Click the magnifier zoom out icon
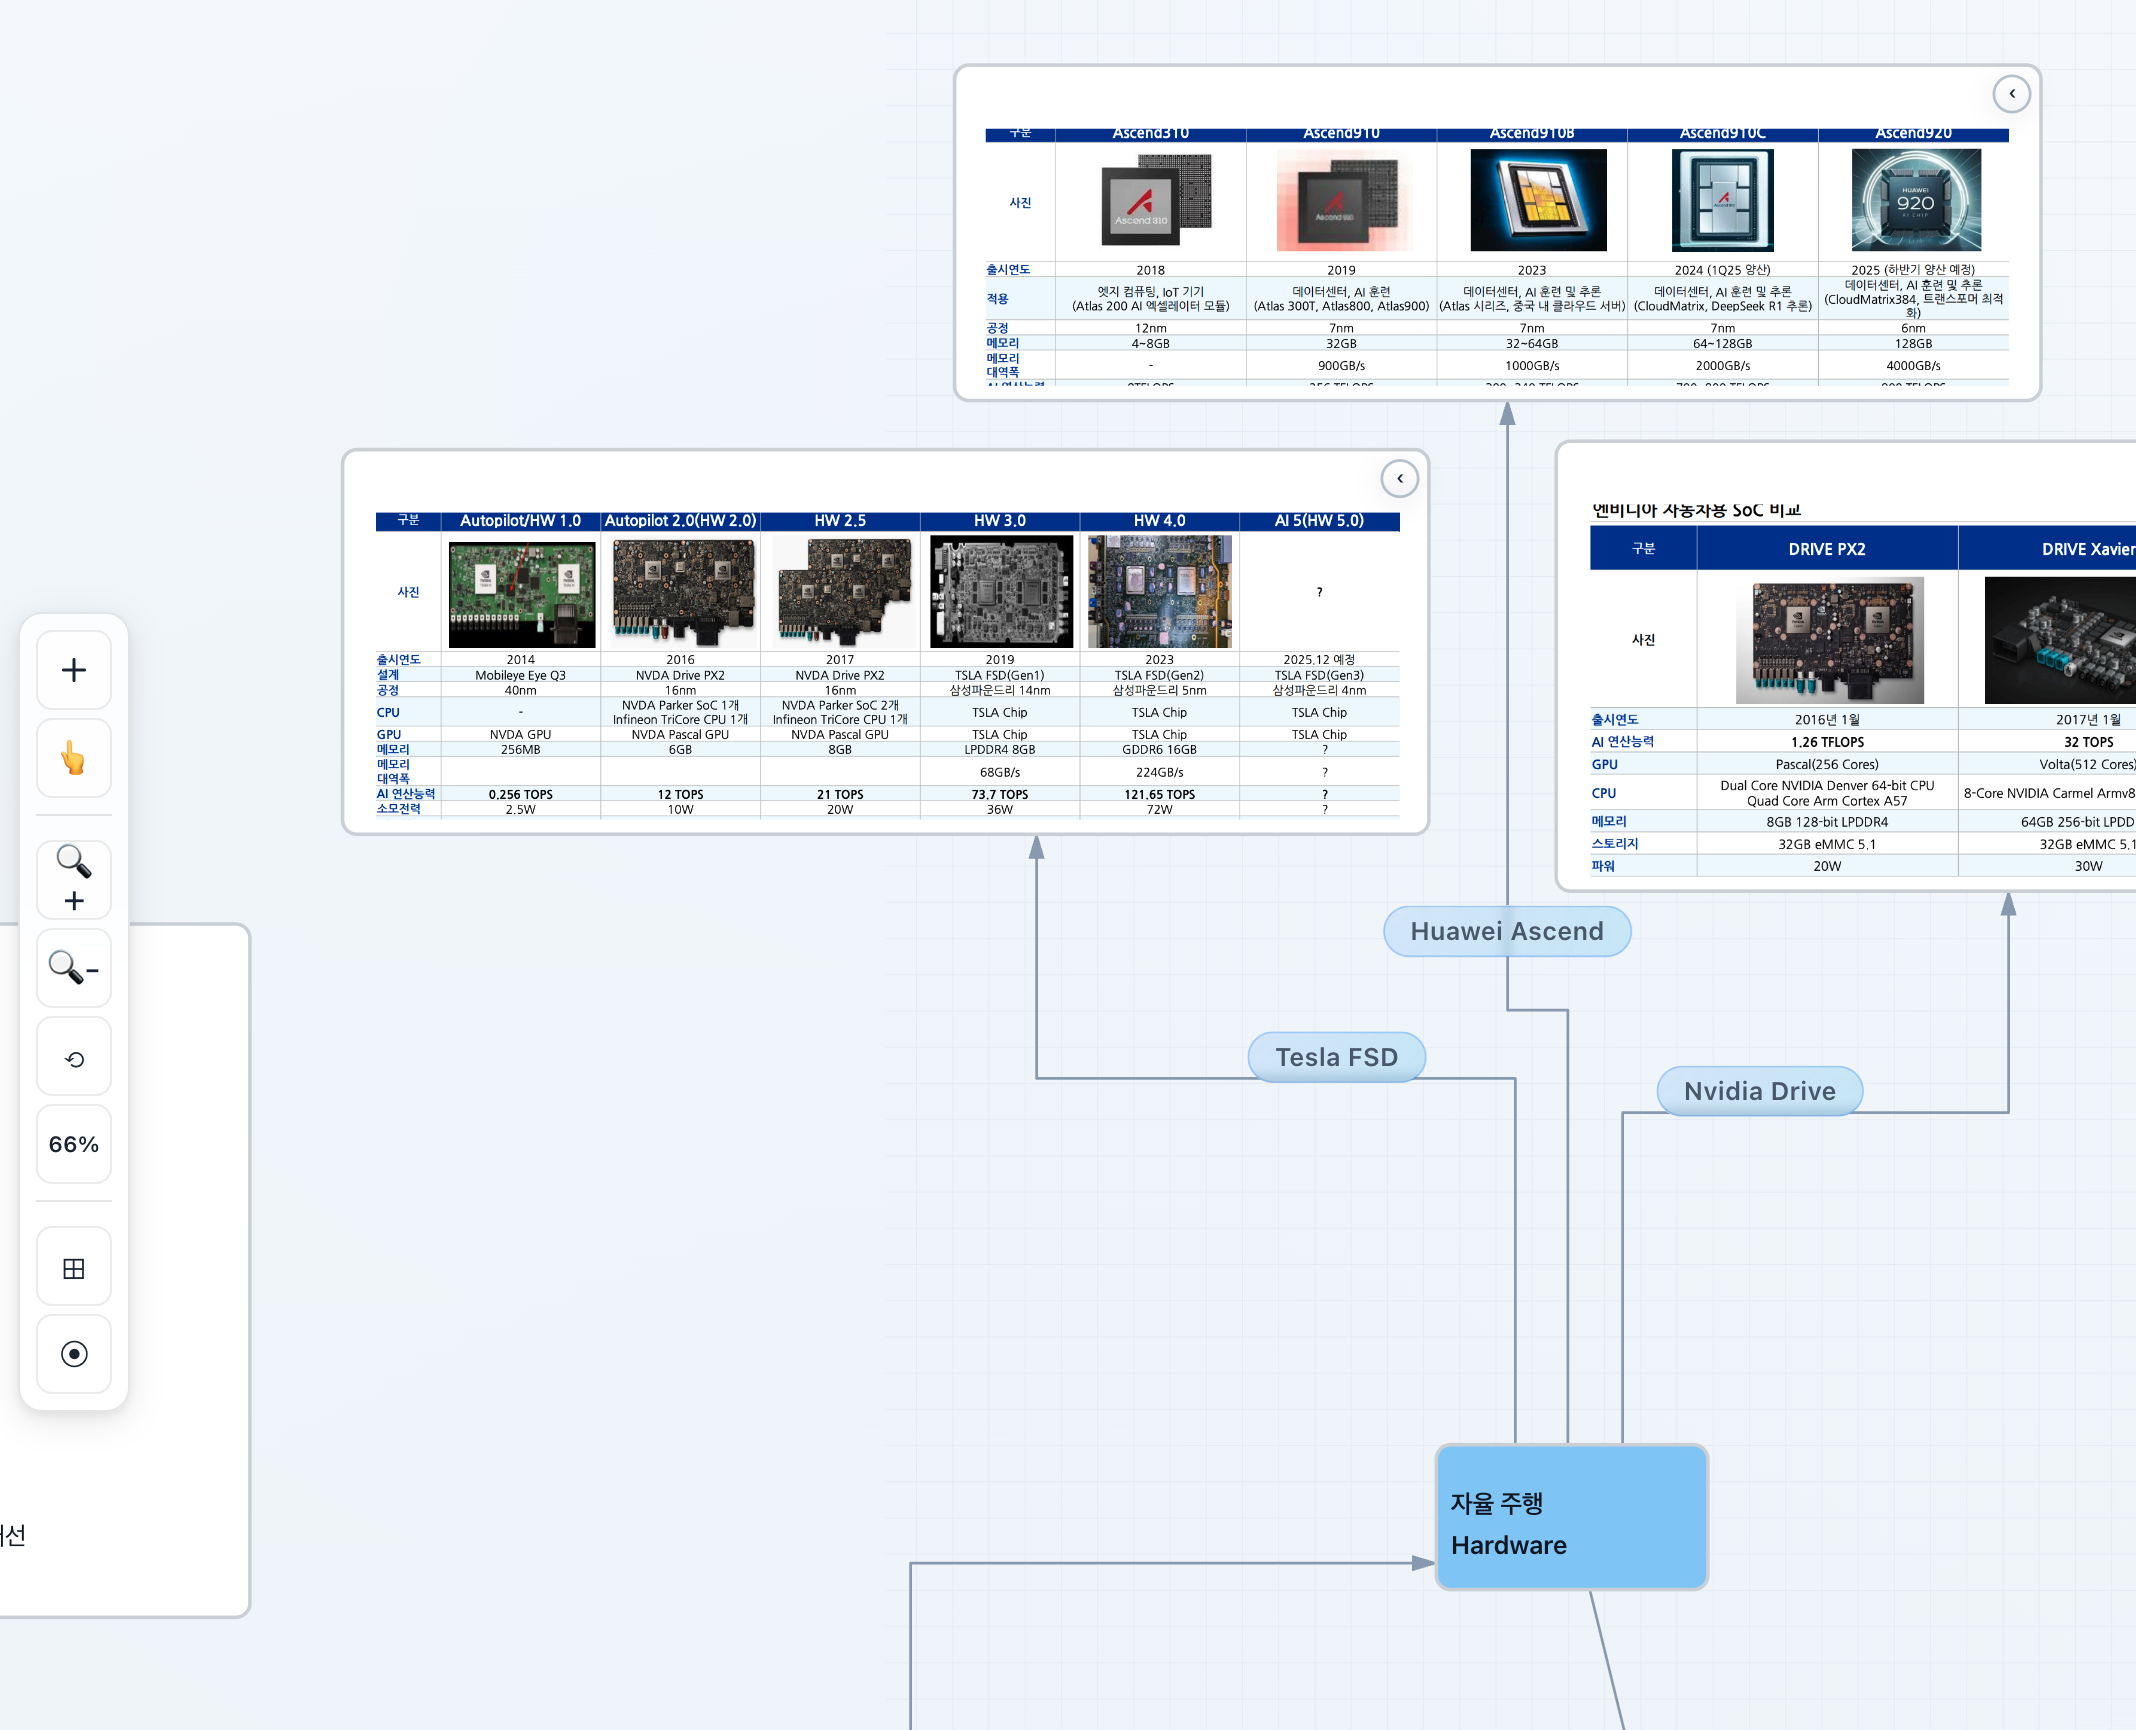 point(74,968)
